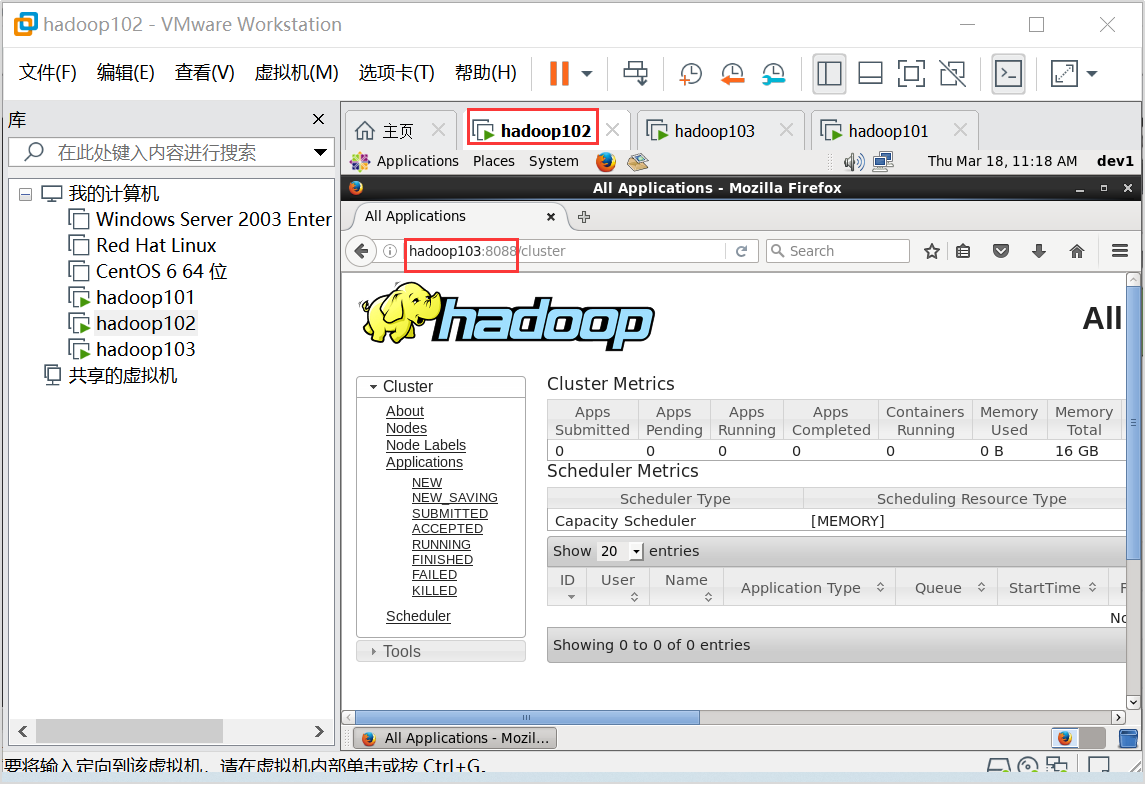The image size is (1145, 785).
Task: Expand the Tools section
Action: point(440,651)
